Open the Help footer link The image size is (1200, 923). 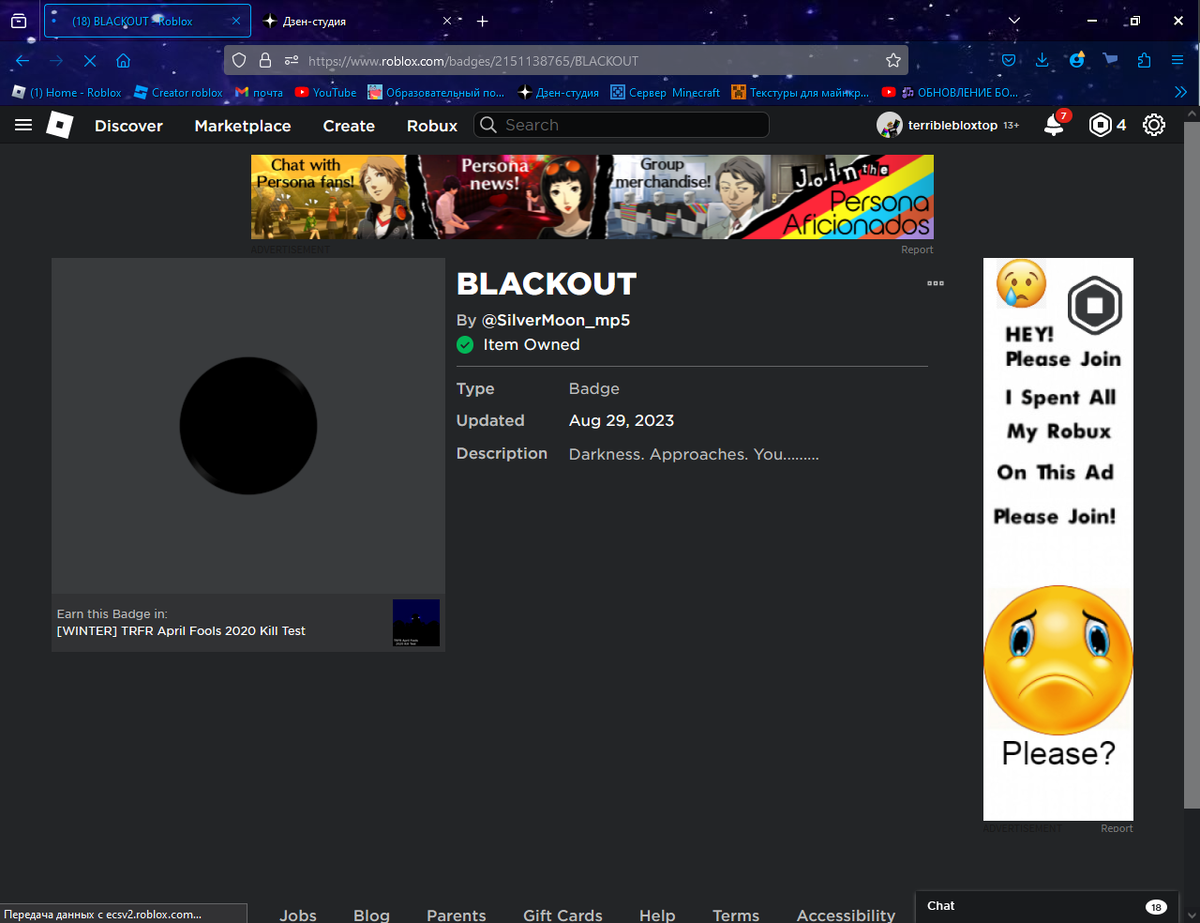657,915
